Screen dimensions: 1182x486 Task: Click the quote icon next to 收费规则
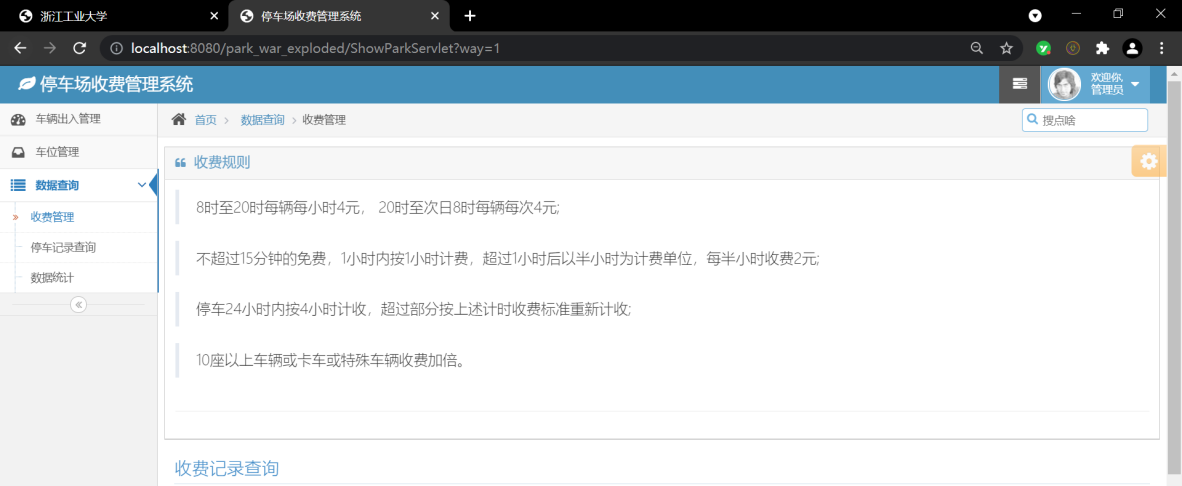(x=180, y=163)
